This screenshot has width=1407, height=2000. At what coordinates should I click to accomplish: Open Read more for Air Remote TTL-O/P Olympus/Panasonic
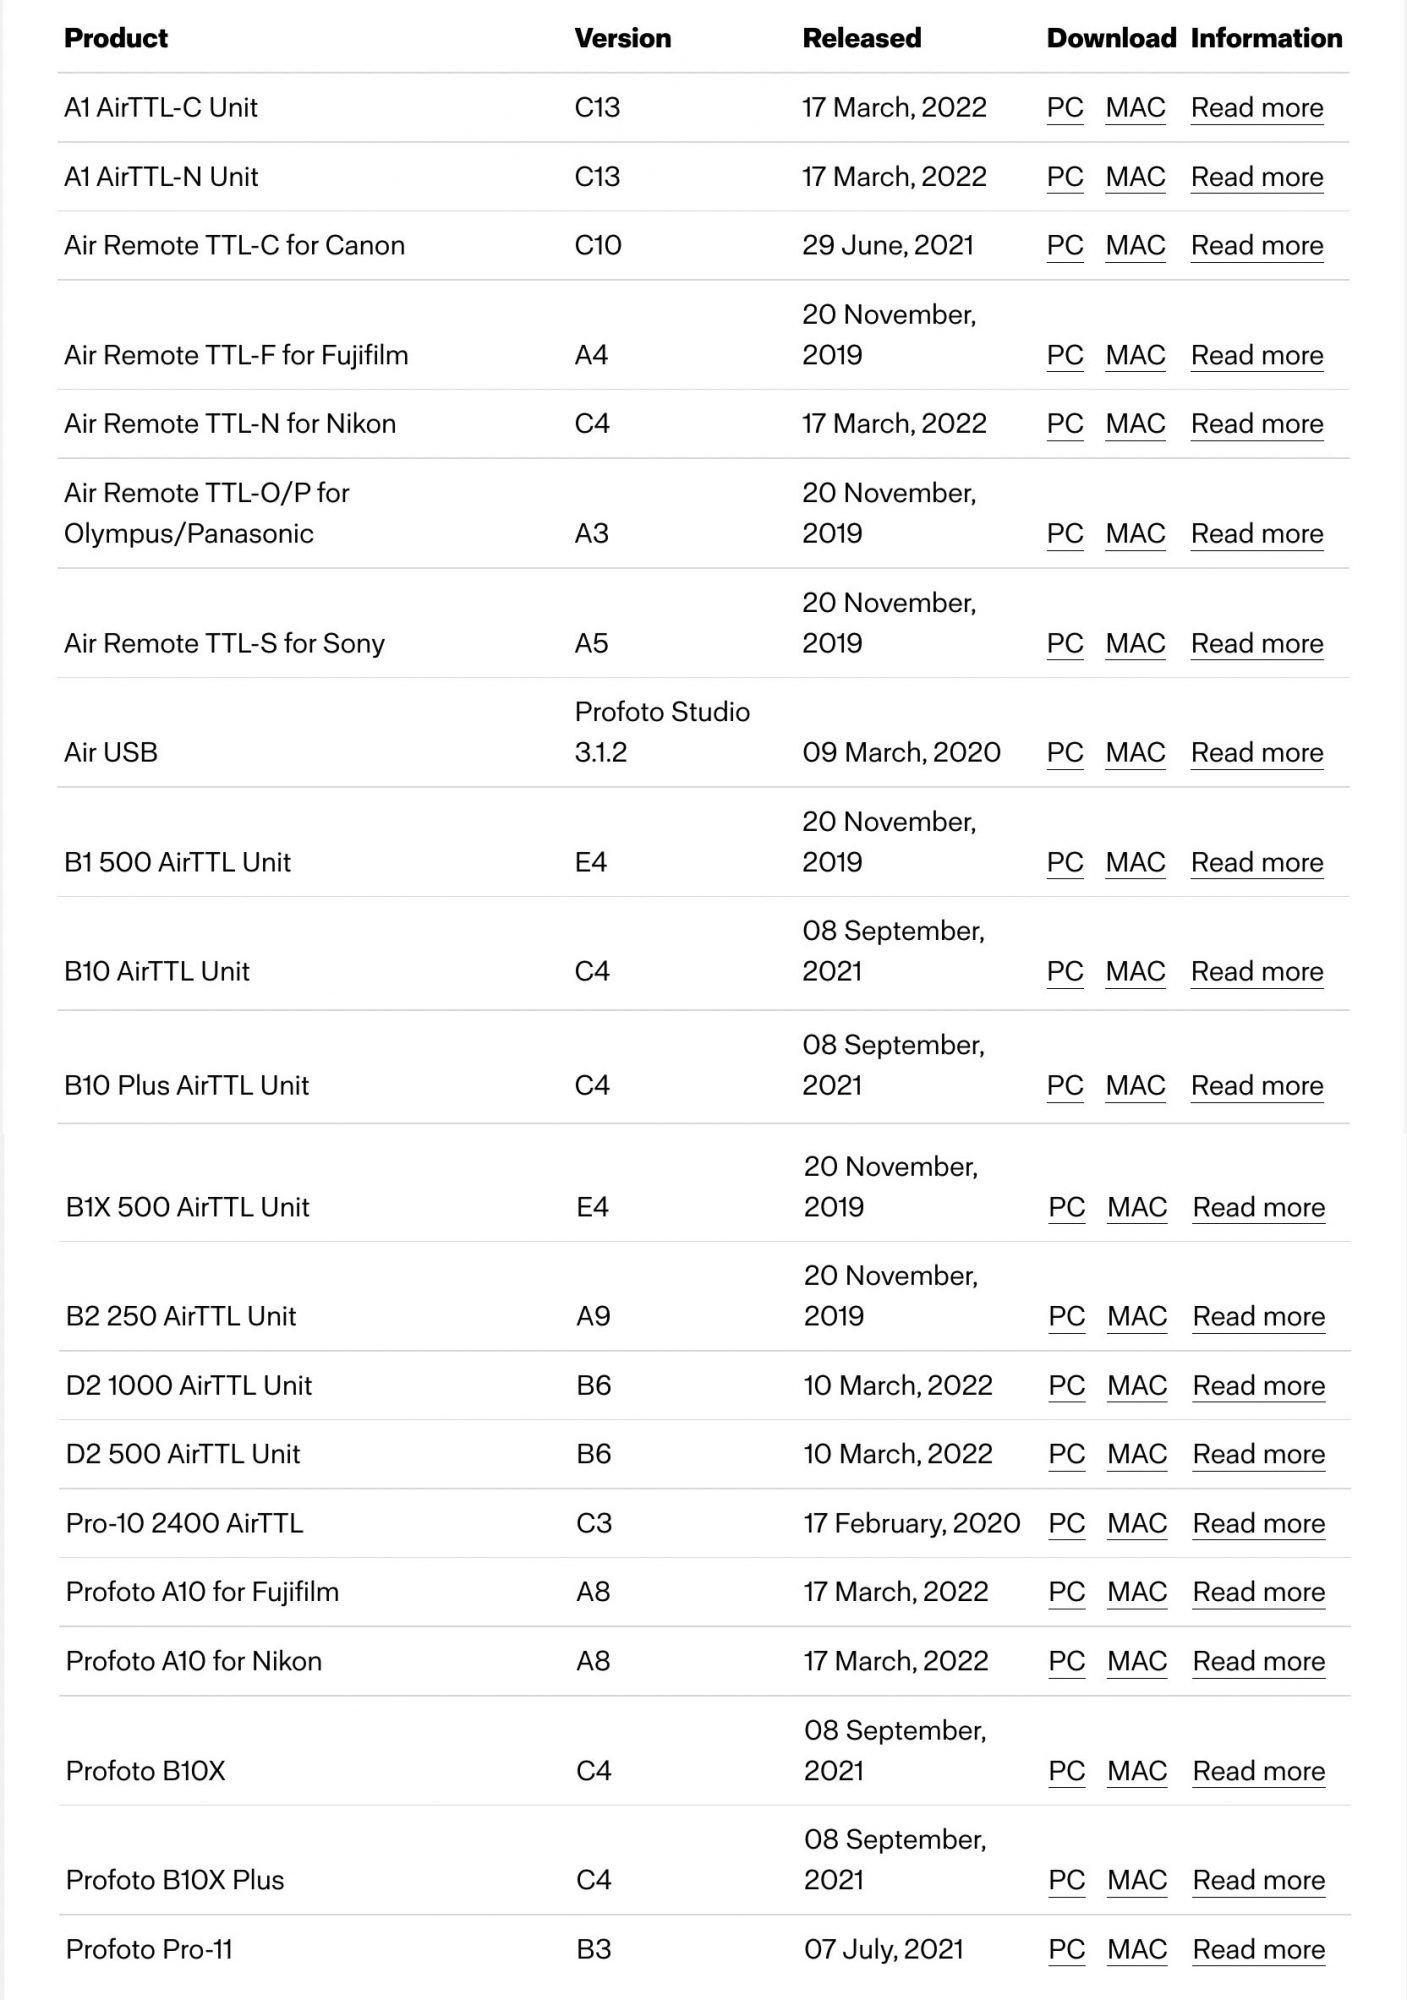[x=1257, y=533]
